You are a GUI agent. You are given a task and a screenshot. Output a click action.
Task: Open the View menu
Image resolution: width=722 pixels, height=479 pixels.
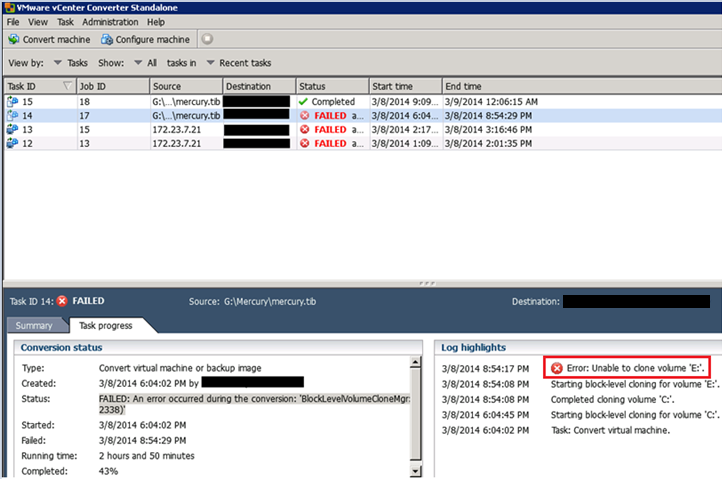(x=38, y=22)
